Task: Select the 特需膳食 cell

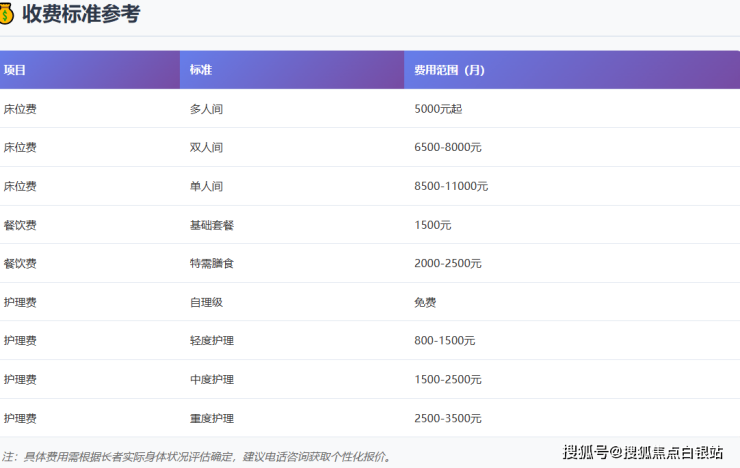Action: (x=211, y=263)
